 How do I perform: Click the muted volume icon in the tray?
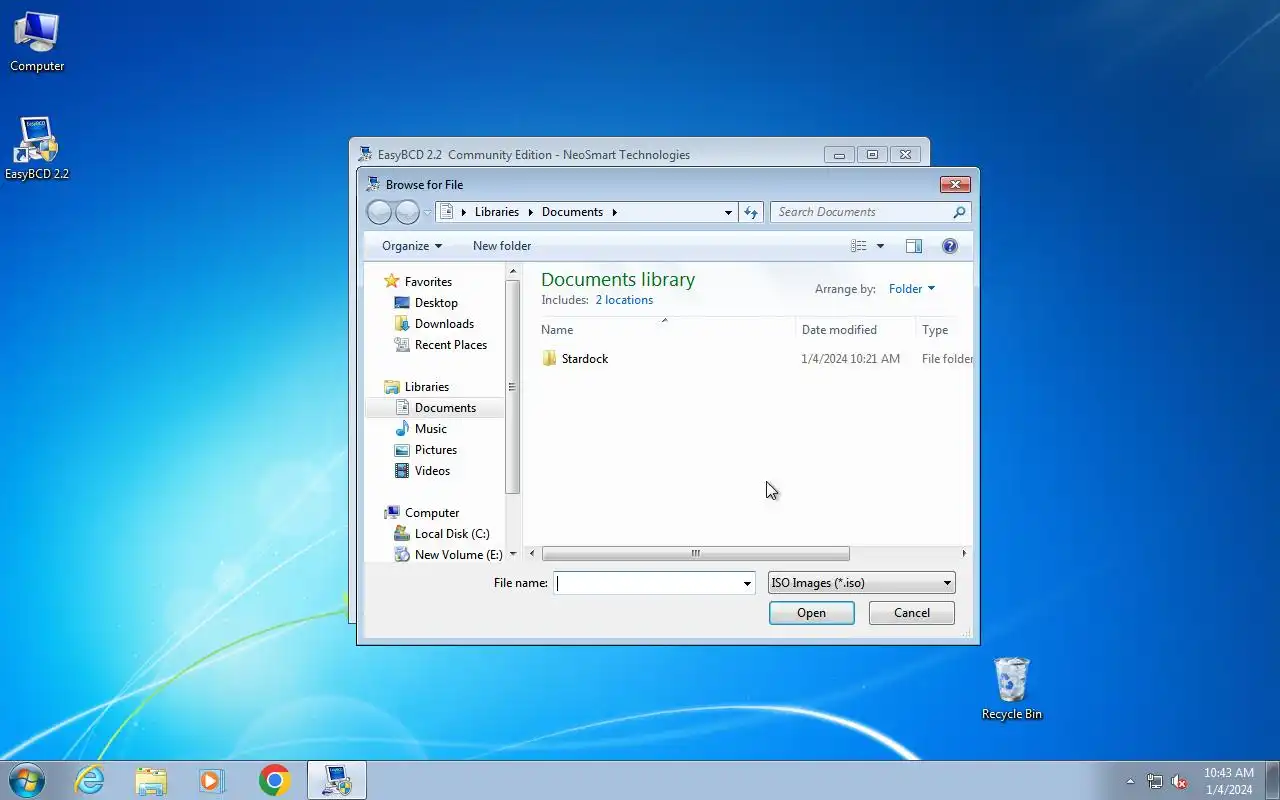tap(1179, 781)
